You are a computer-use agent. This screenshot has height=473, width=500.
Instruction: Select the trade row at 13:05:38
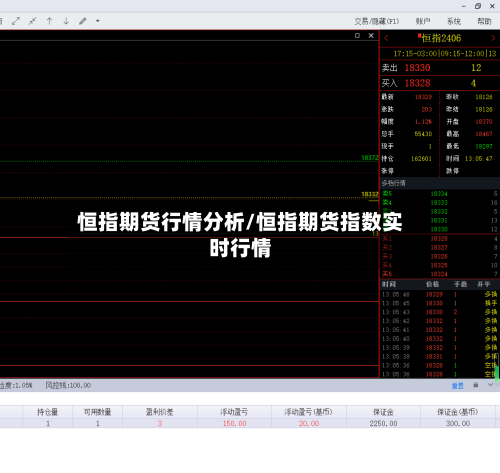point(439,356)
